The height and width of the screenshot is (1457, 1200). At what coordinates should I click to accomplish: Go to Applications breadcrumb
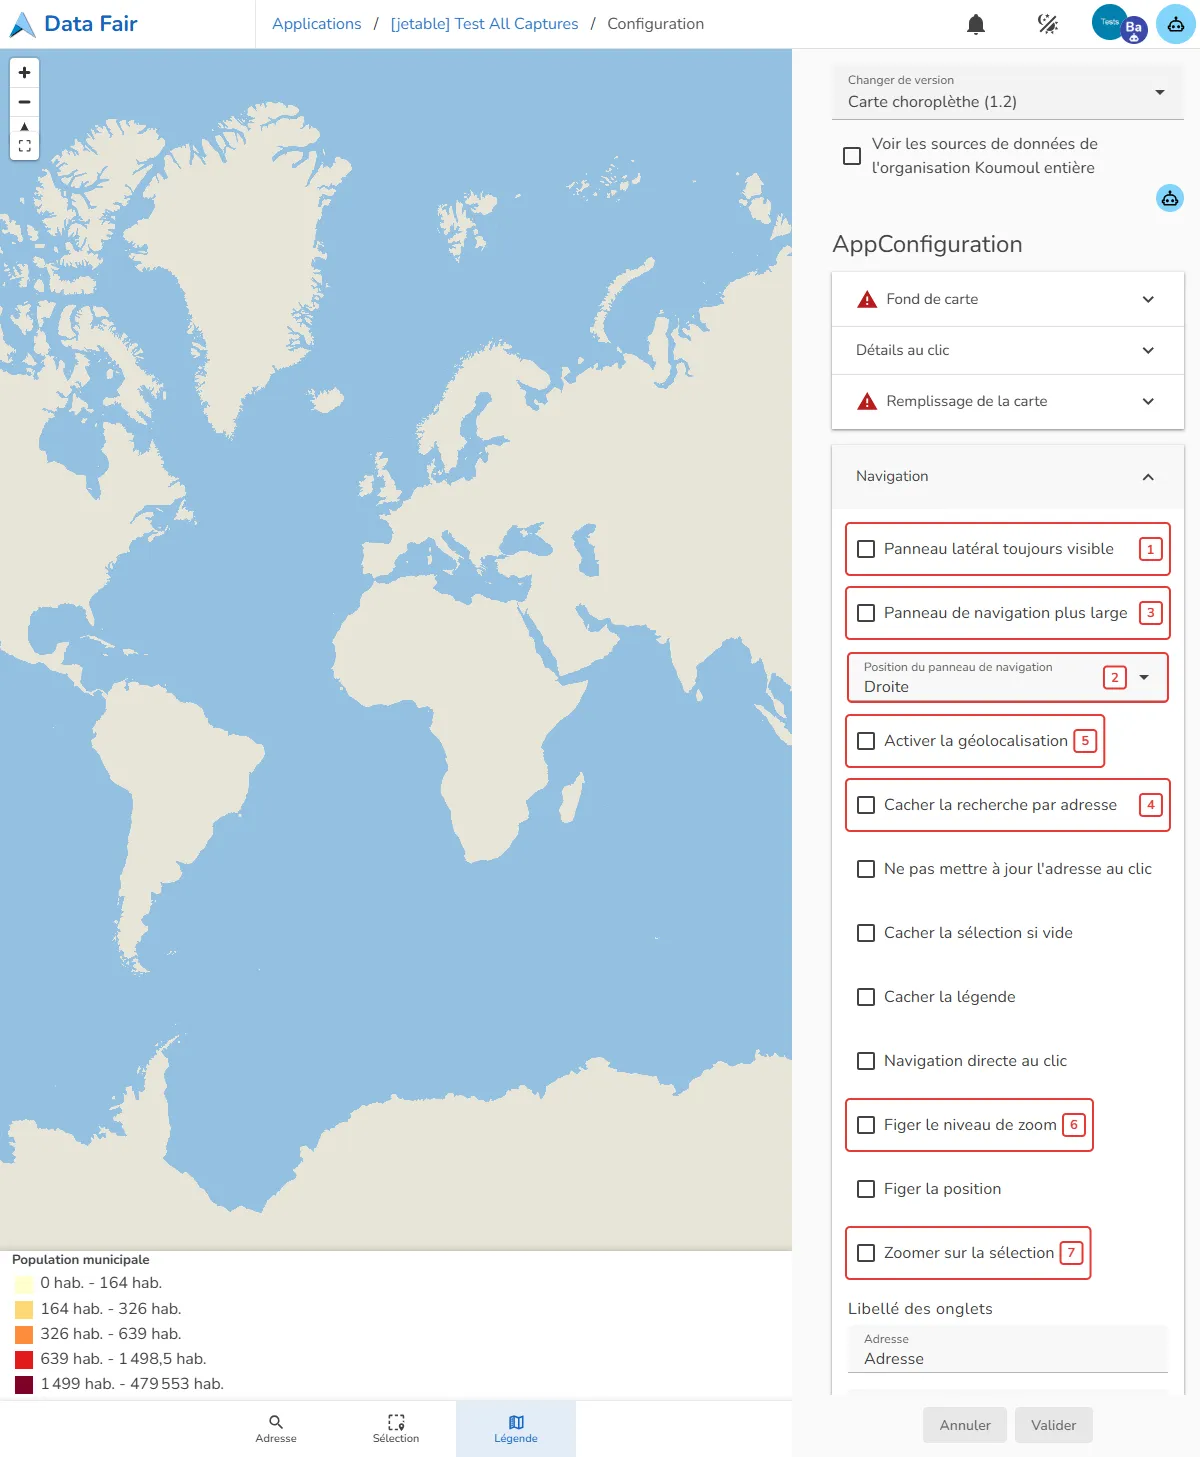pyautogui.click(x=317, y=24)
